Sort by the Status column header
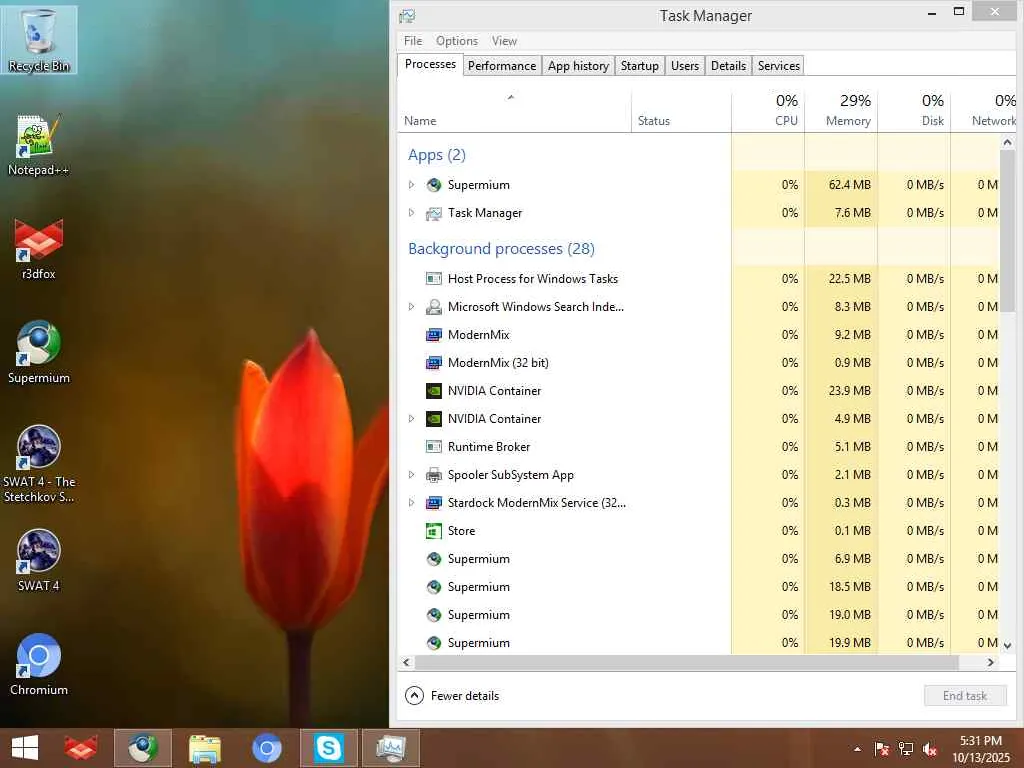 681,111
